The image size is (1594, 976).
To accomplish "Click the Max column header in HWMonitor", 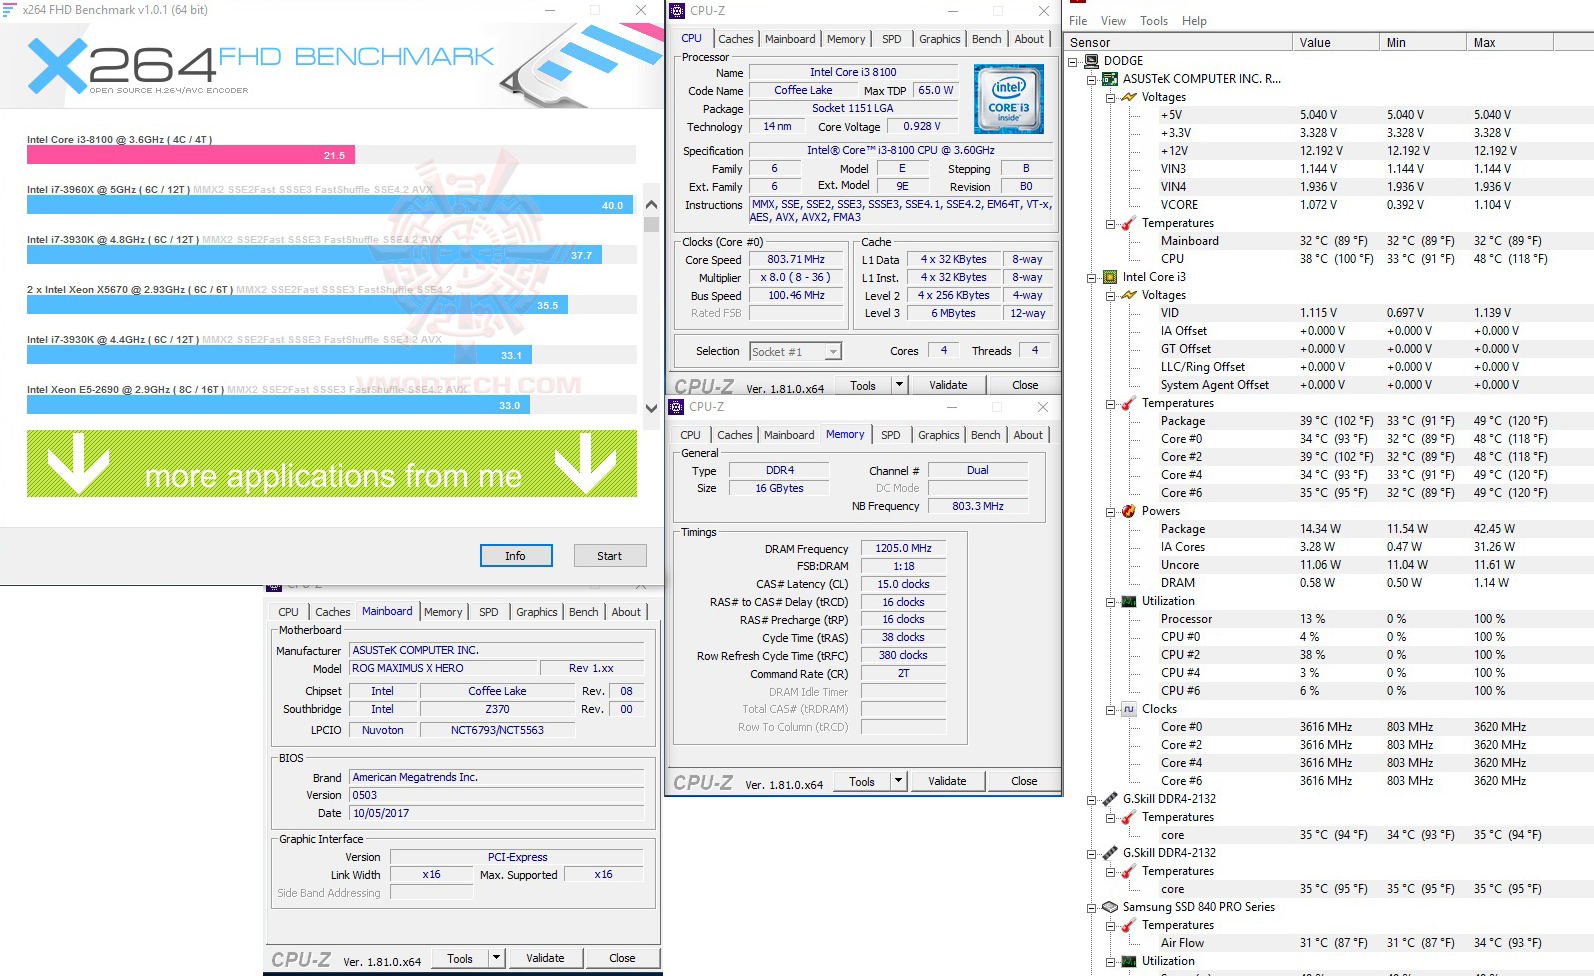I will (1510, 42).
